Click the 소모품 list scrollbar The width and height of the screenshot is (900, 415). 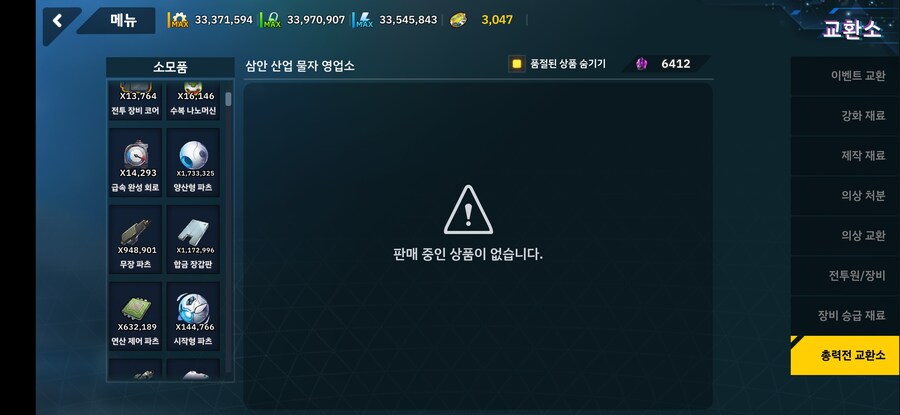[x=229, y=232]
